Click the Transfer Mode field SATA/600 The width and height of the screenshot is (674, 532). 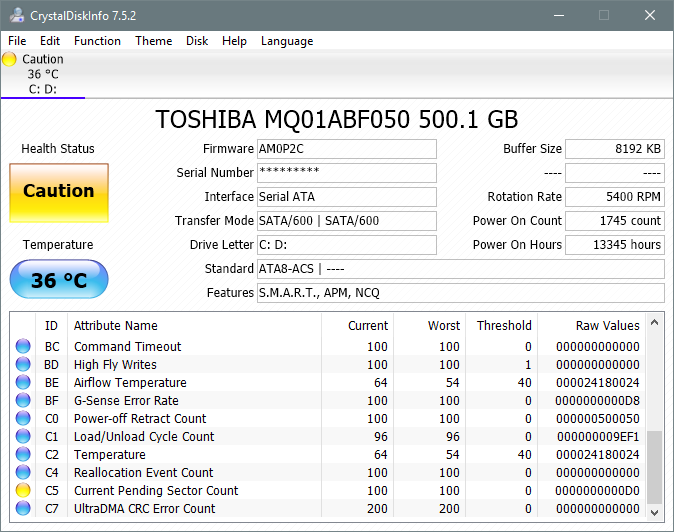347,221
